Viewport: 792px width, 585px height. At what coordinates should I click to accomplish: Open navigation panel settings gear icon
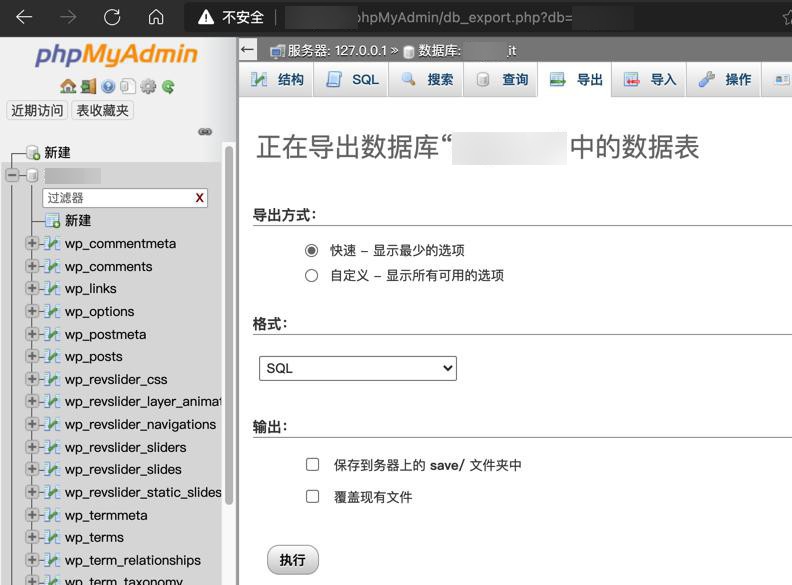tap(148, 86)
